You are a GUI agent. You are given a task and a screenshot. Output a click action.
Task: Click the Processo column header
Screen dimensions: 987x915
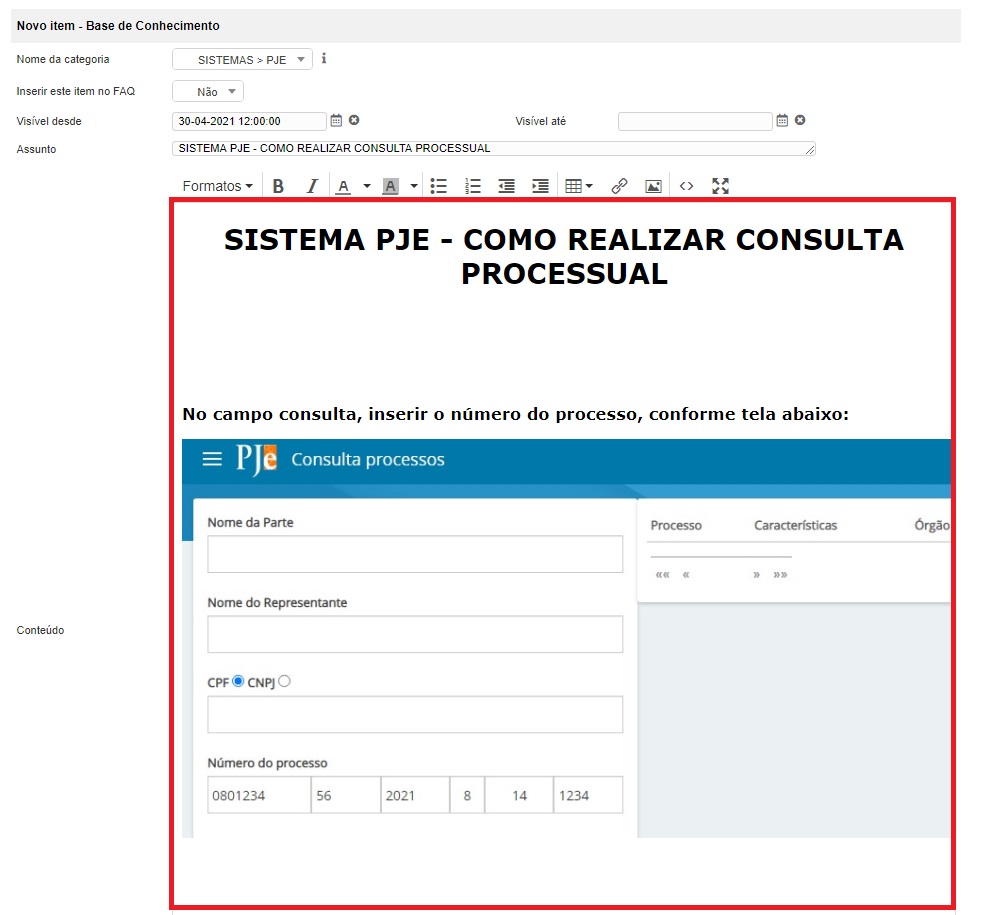click(x=676, y=525)
